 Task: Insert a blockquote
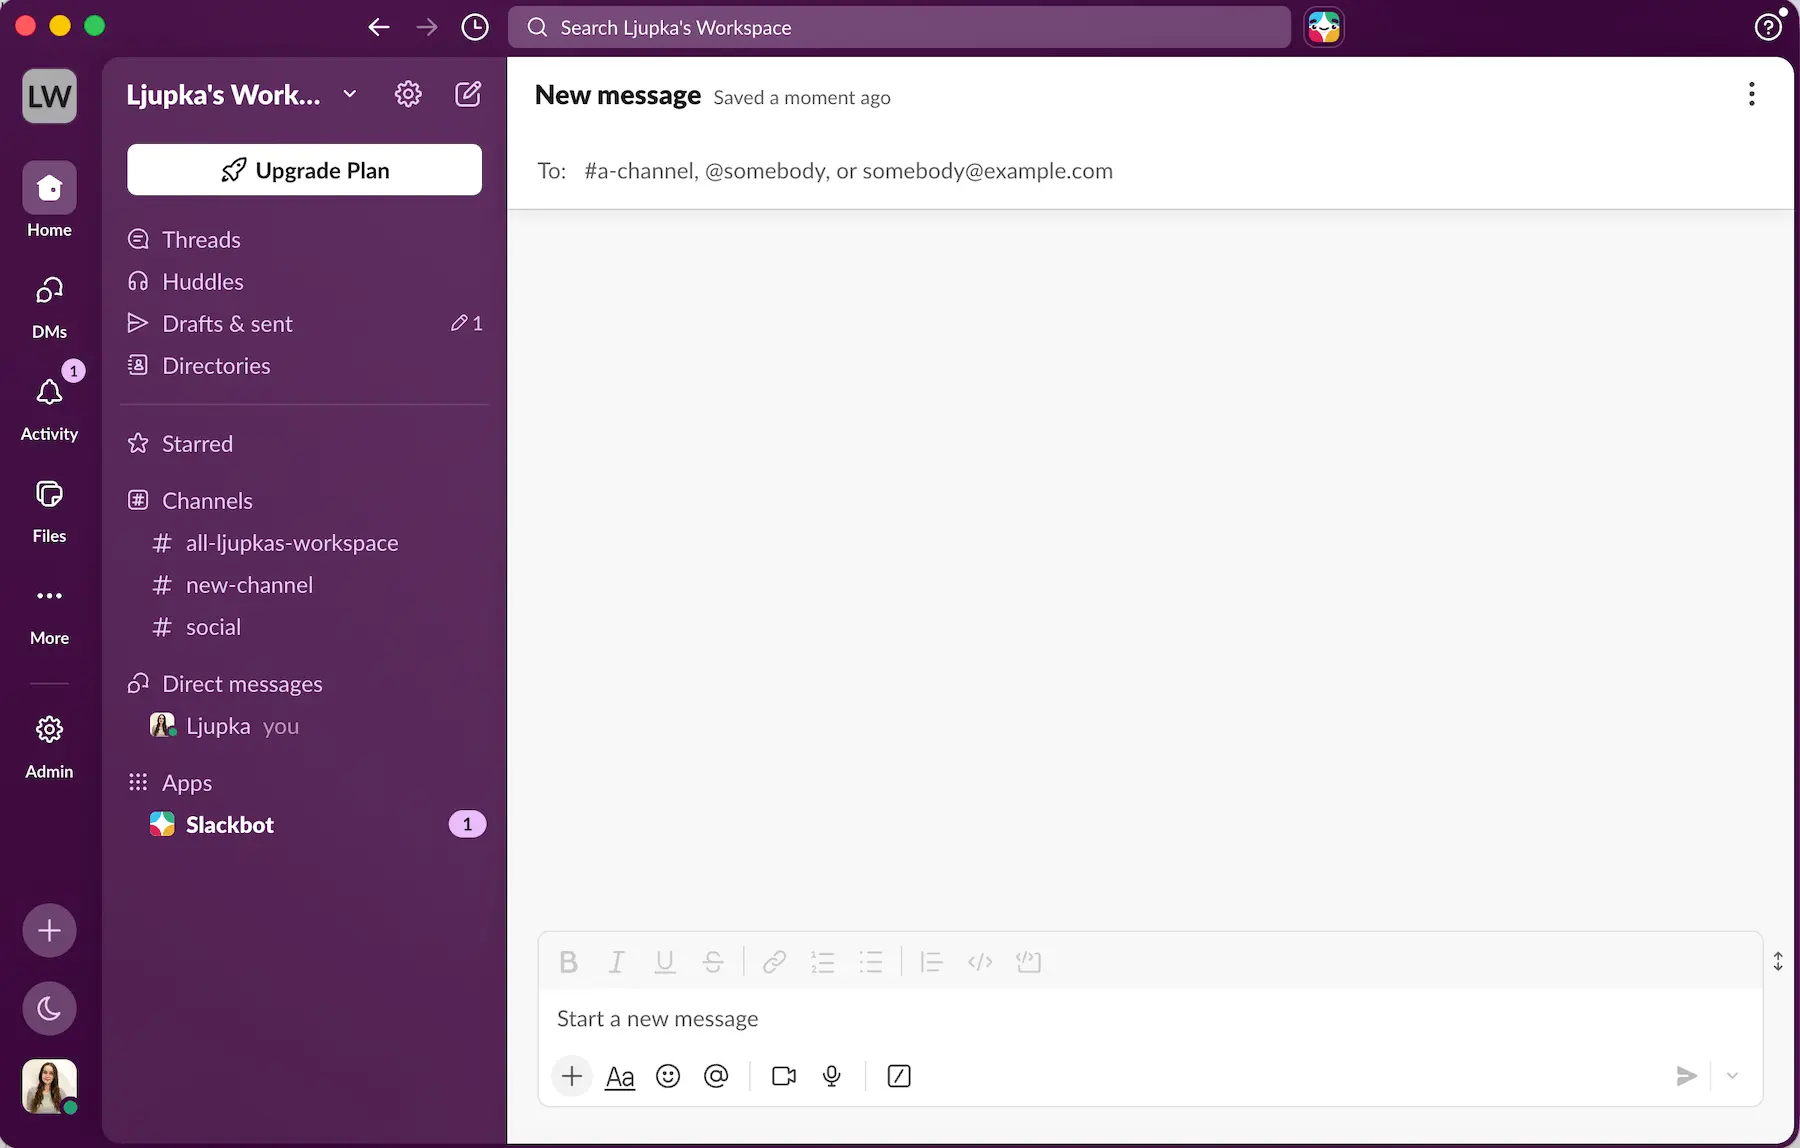(x=931, y=962)
